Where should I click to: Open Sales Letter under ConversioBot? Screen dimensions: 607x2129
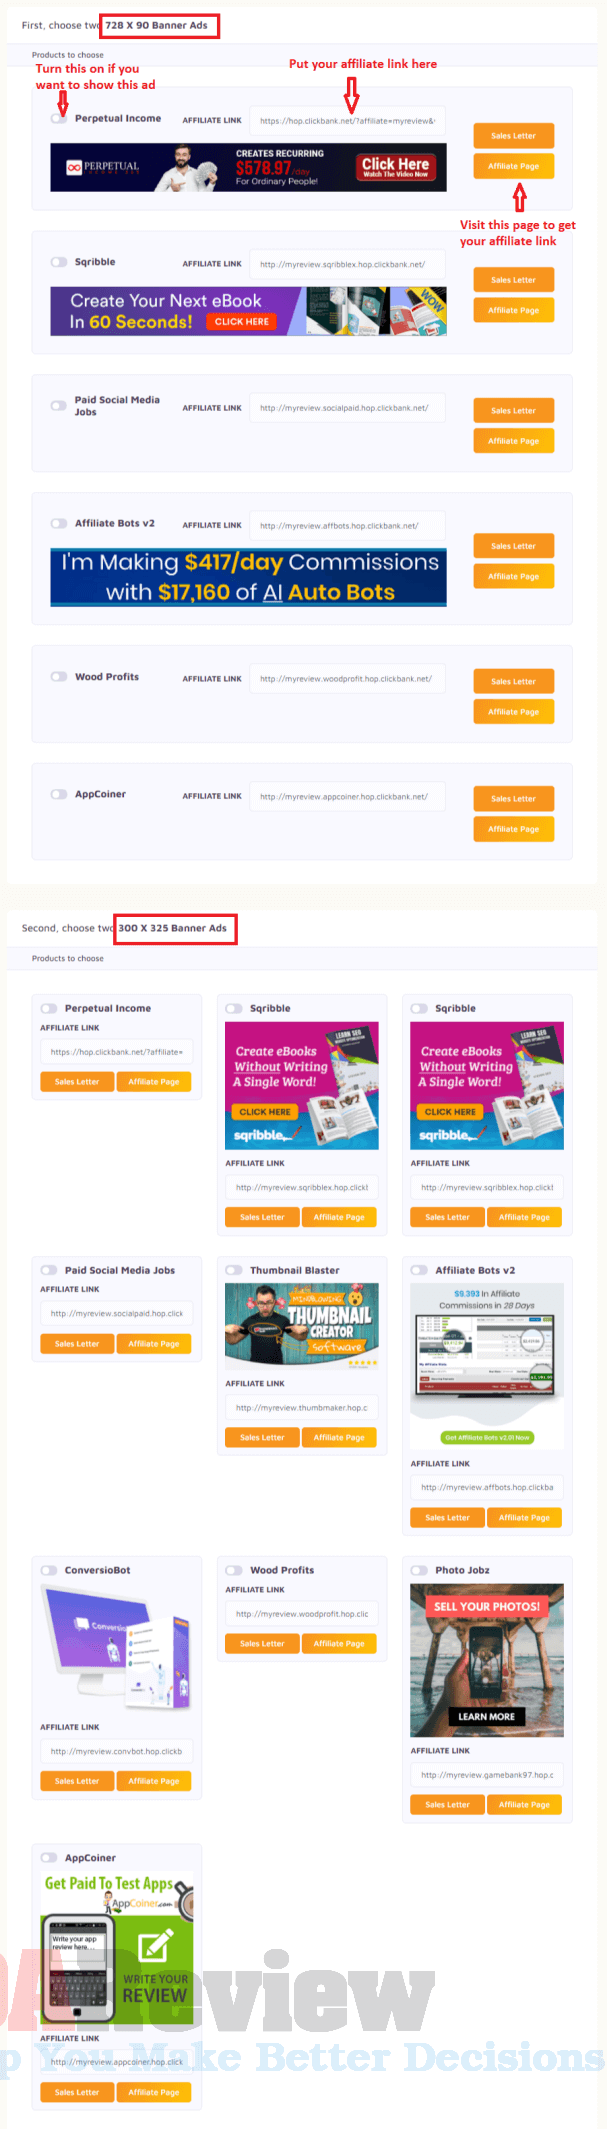[77, 1781]
